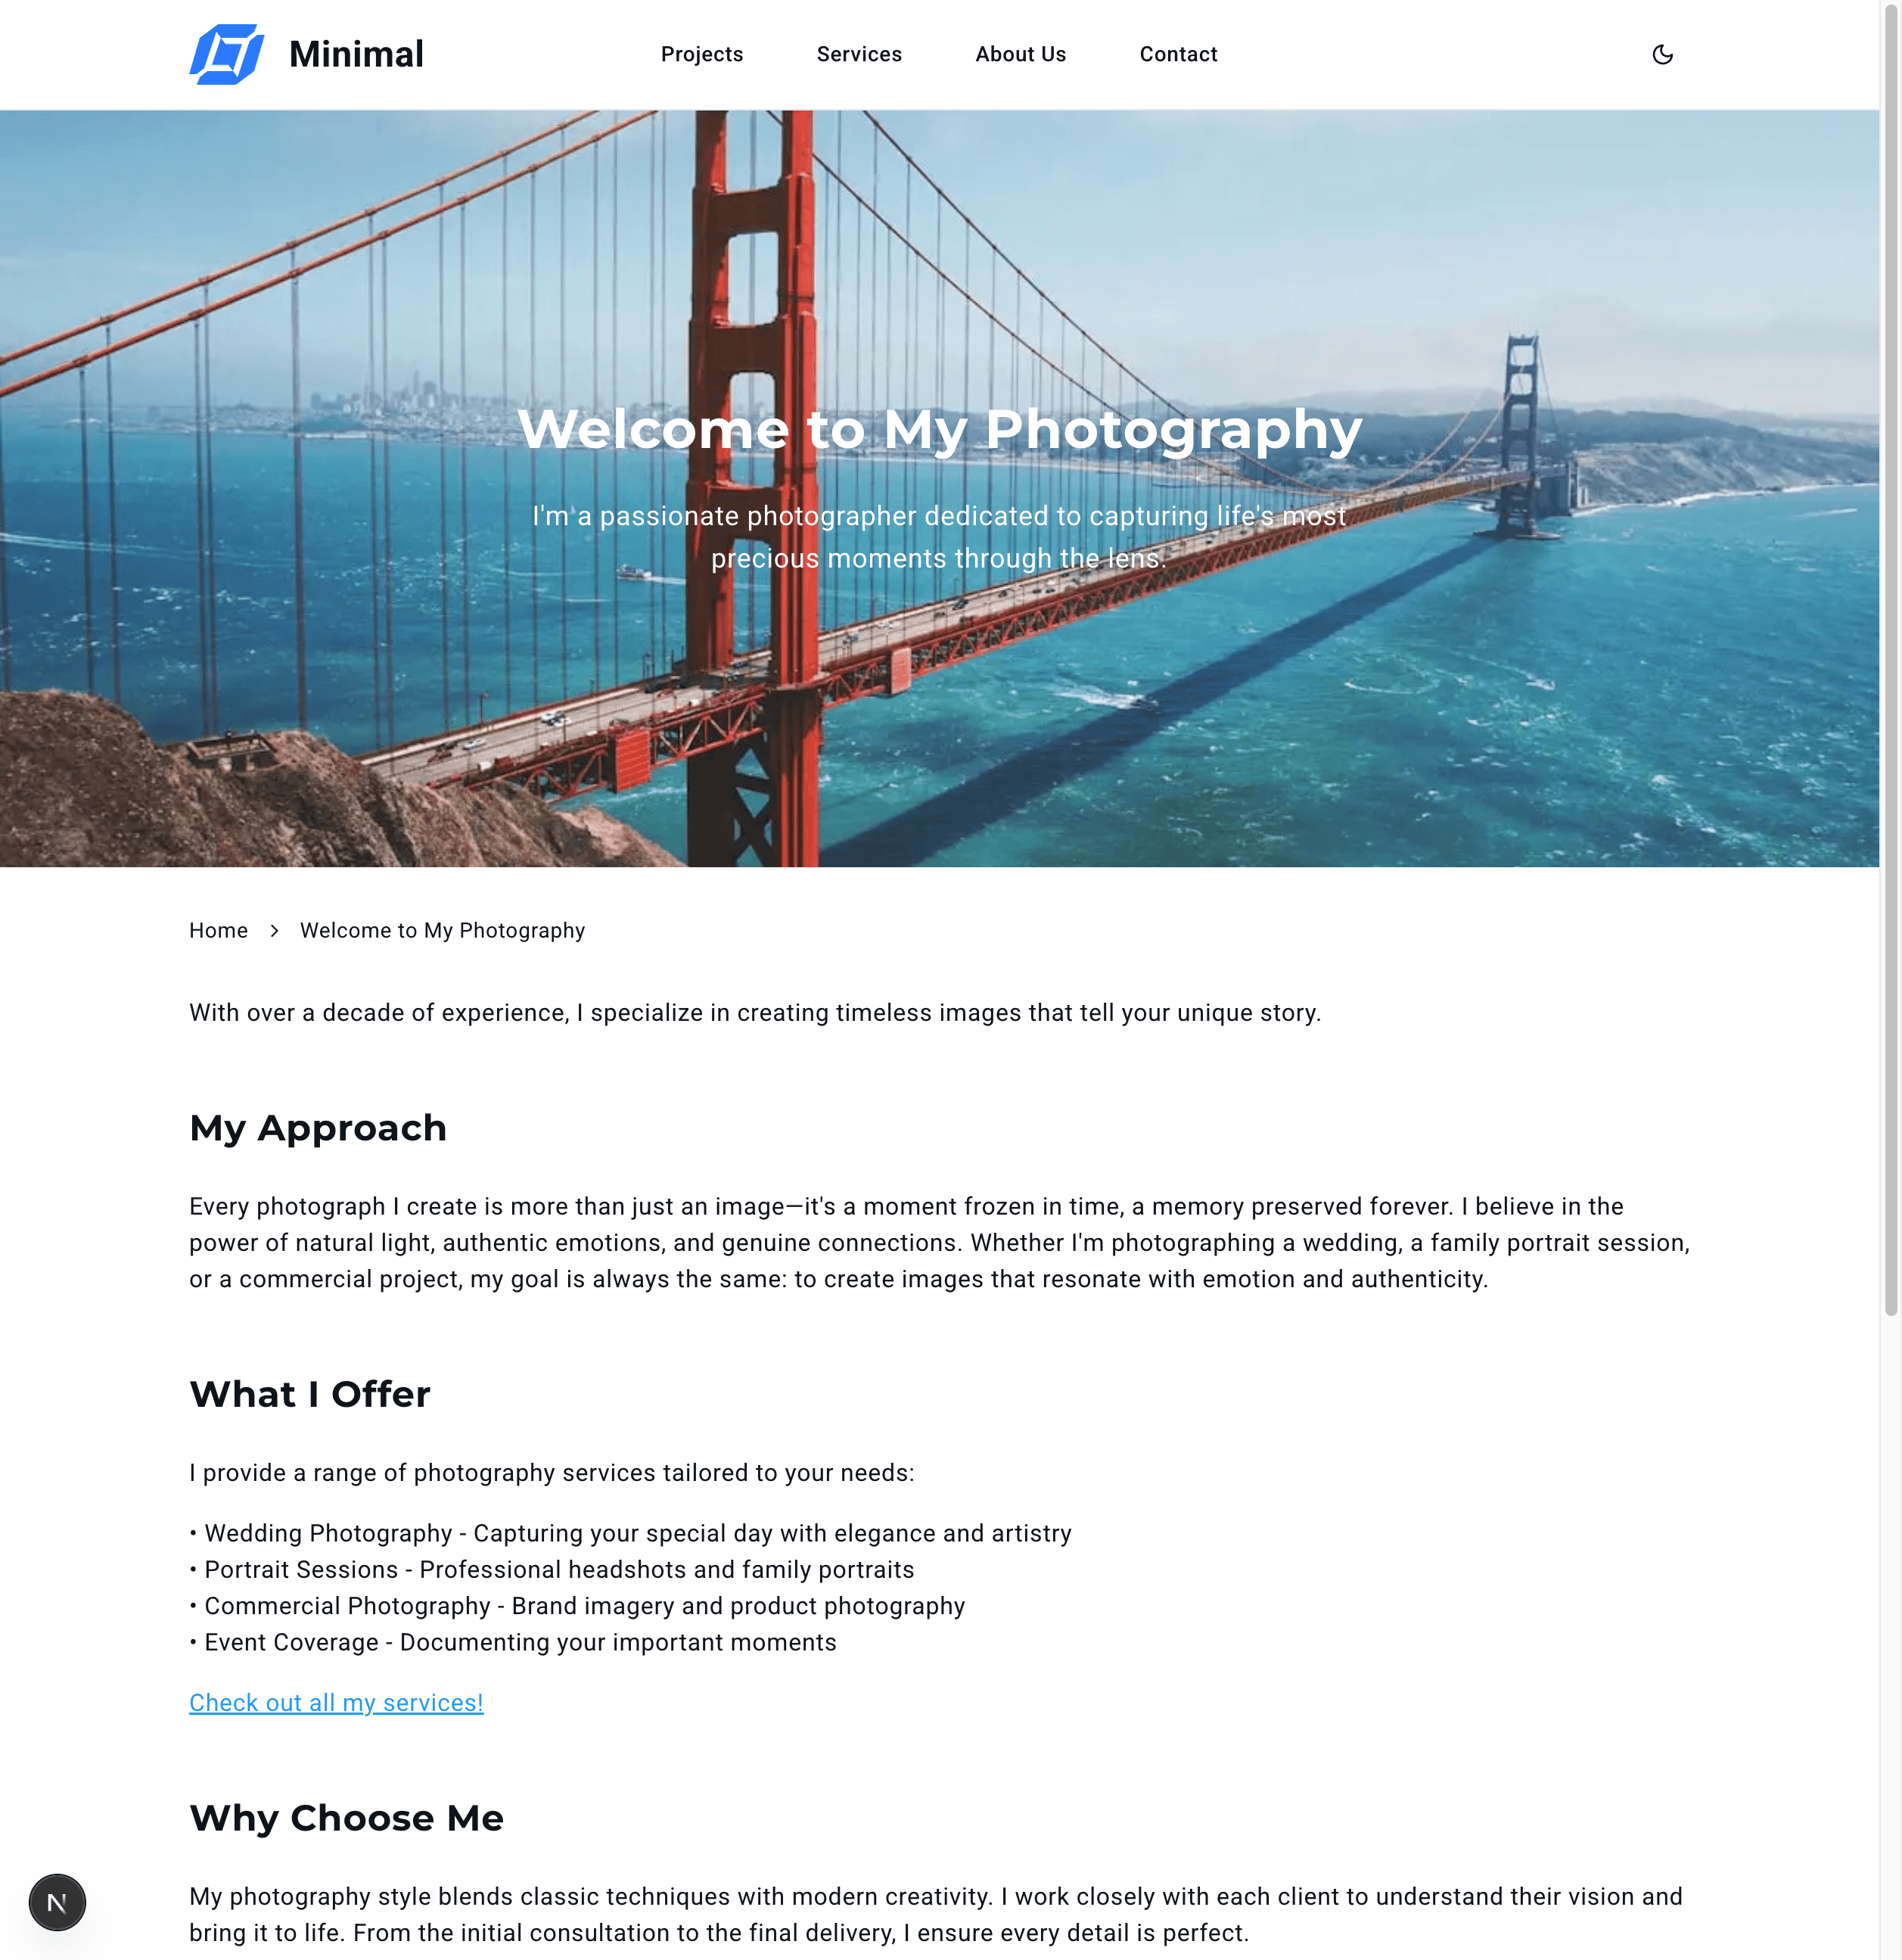
Task: Navigate to the Services menu item
Action: [858, 54]
